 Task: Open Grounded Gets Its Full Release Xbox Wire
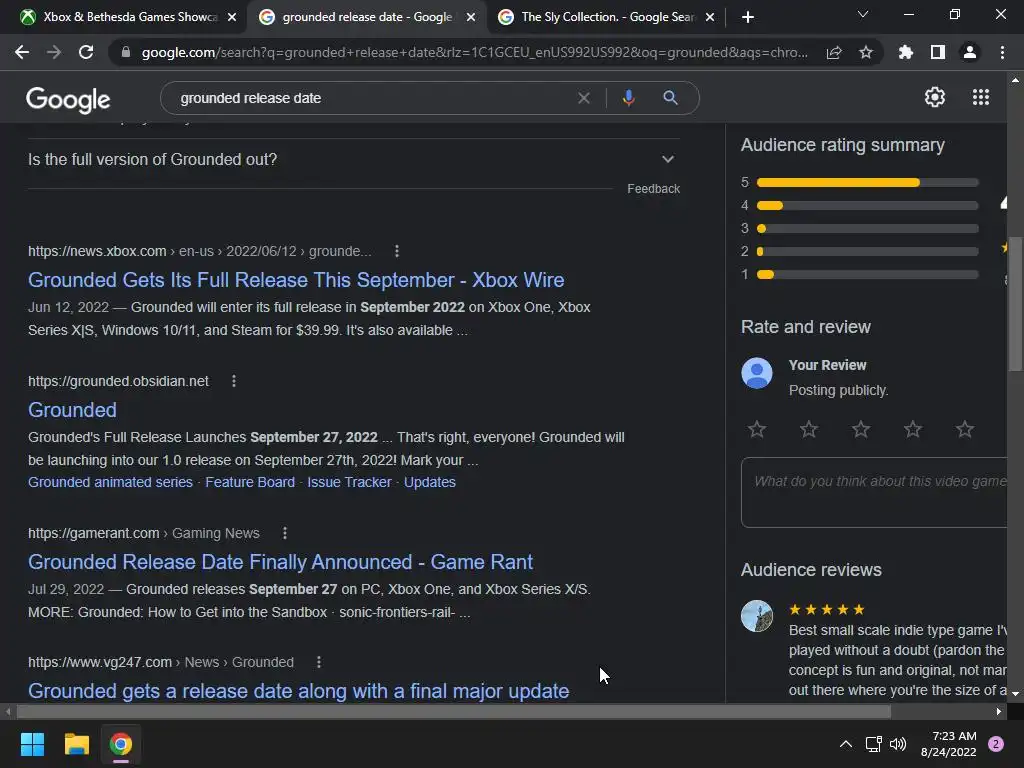click(296, 280)
